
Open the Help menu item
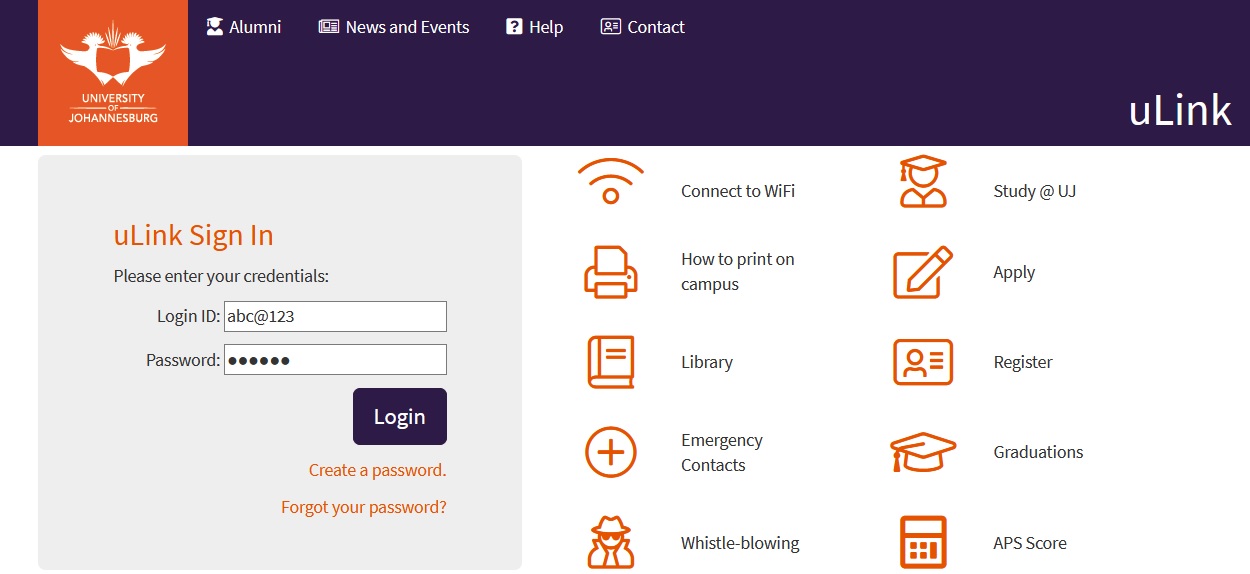[x=535, y=27]
